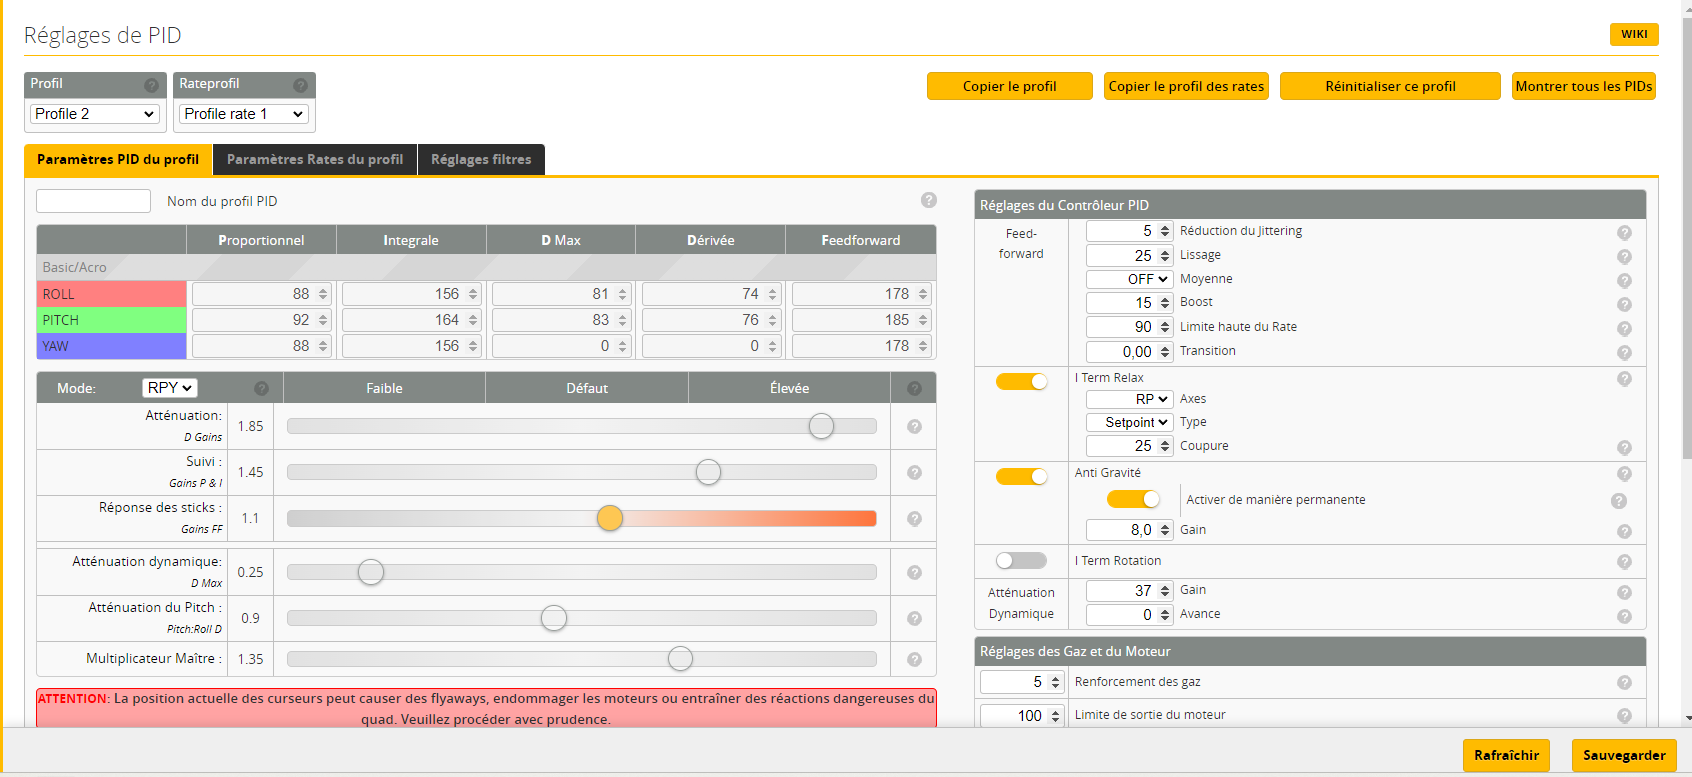Click help icon for Multiplicateur Maître slider
This screenshot has width=1692, height=777.
pyautogui.click(x=914, y=659)
